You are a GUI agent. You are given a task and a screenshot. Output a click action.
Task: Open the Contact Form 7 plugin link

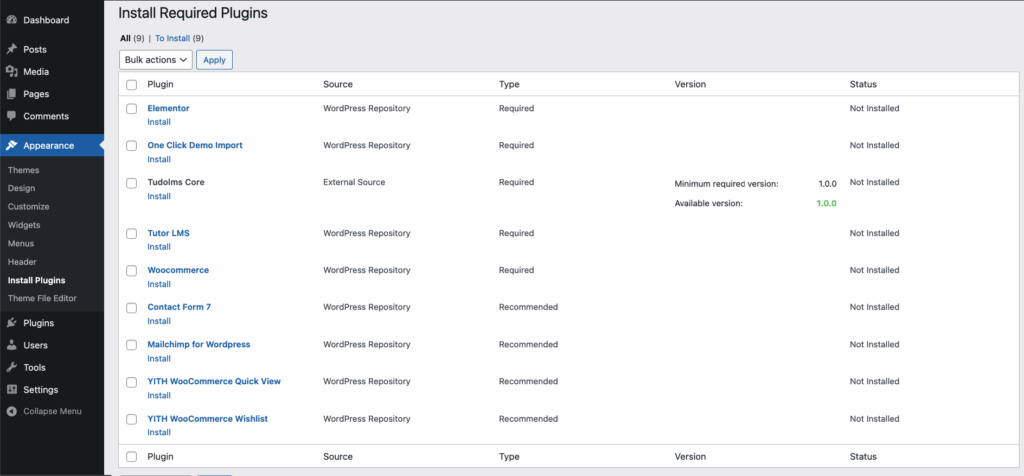178,307
